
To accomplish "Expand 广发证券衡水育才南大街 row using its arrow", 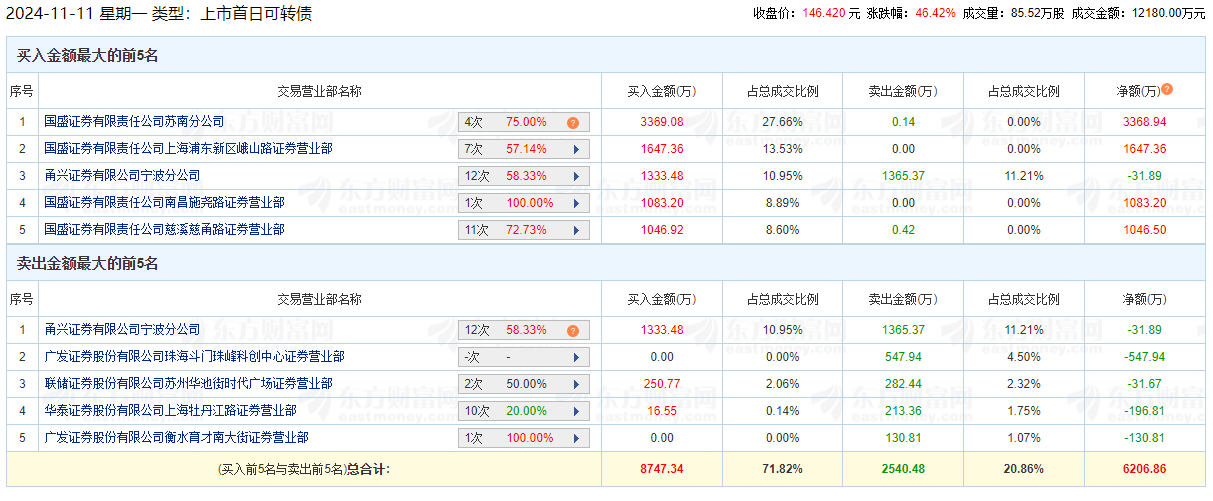I will pyautogui.click(x=576, y=438).
